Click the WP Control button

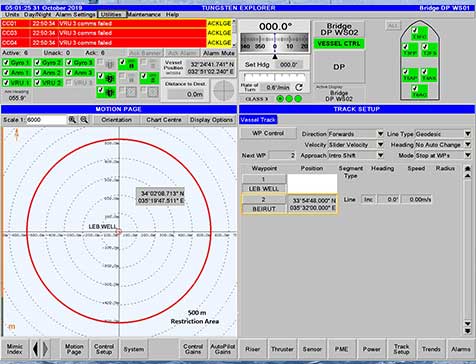(268, 133)
